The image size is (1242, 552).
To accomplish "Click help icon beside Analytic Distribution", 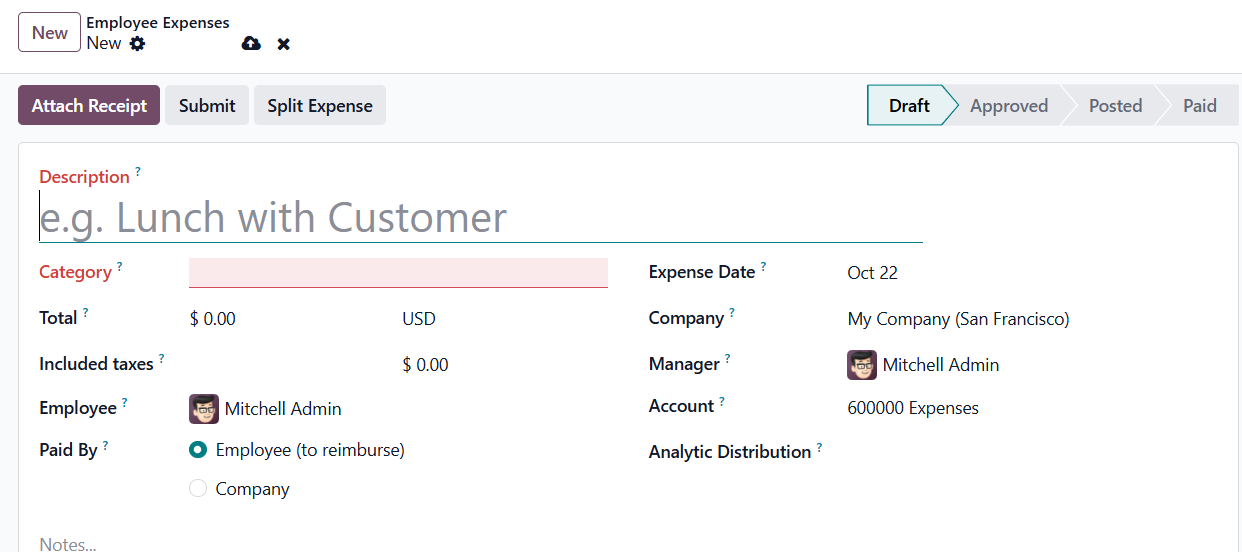I will (x=819, y=447).
